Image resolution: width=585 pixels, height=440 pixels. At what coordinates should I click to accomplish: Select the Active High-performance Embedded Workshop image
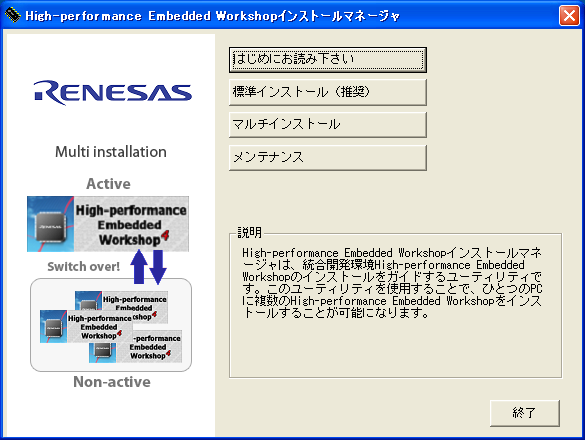[108, 224]
